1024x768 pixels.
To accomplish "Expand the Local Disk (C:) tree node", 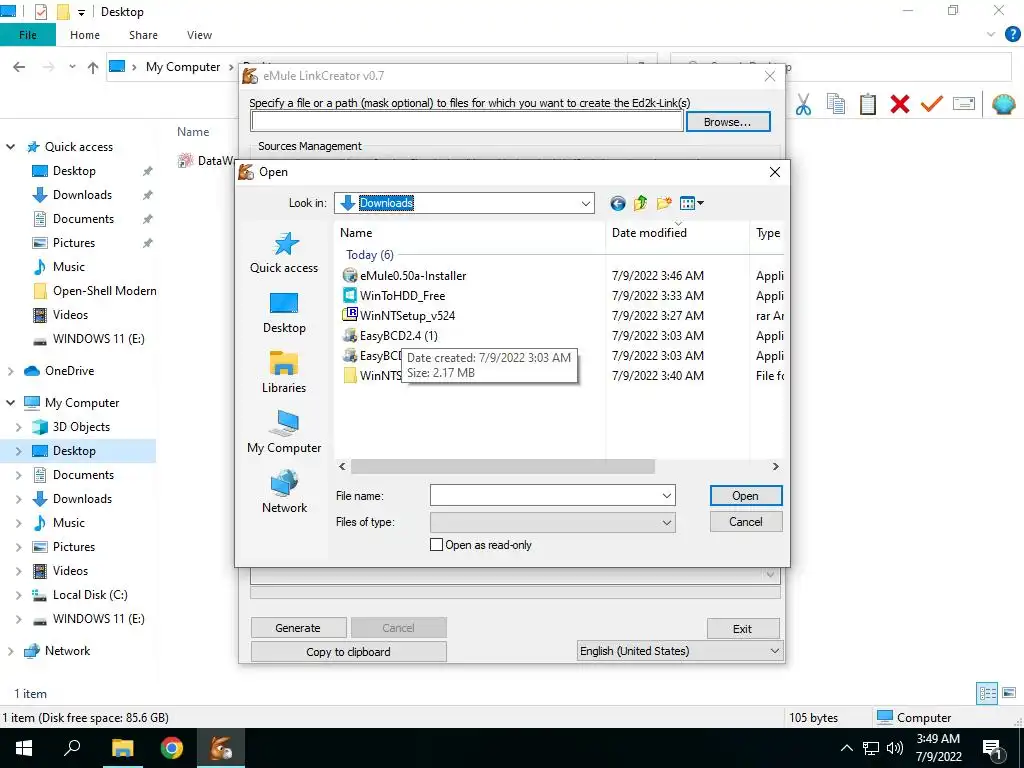I will [x=19, y=595].
